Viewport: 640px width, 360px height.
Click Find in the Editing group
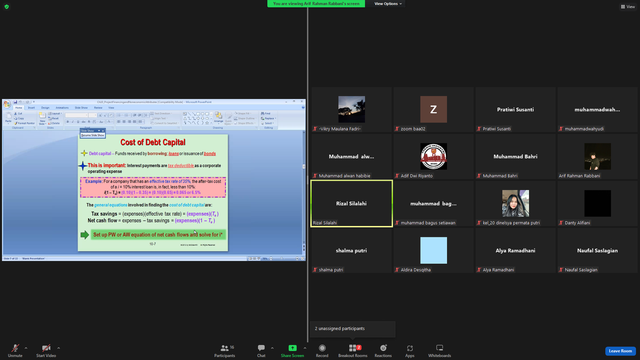tap(267, 113)
